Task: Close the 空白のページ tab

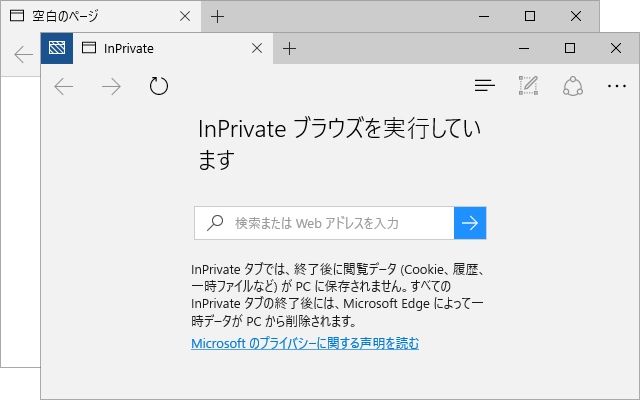Action: click(x=185, y=16)
